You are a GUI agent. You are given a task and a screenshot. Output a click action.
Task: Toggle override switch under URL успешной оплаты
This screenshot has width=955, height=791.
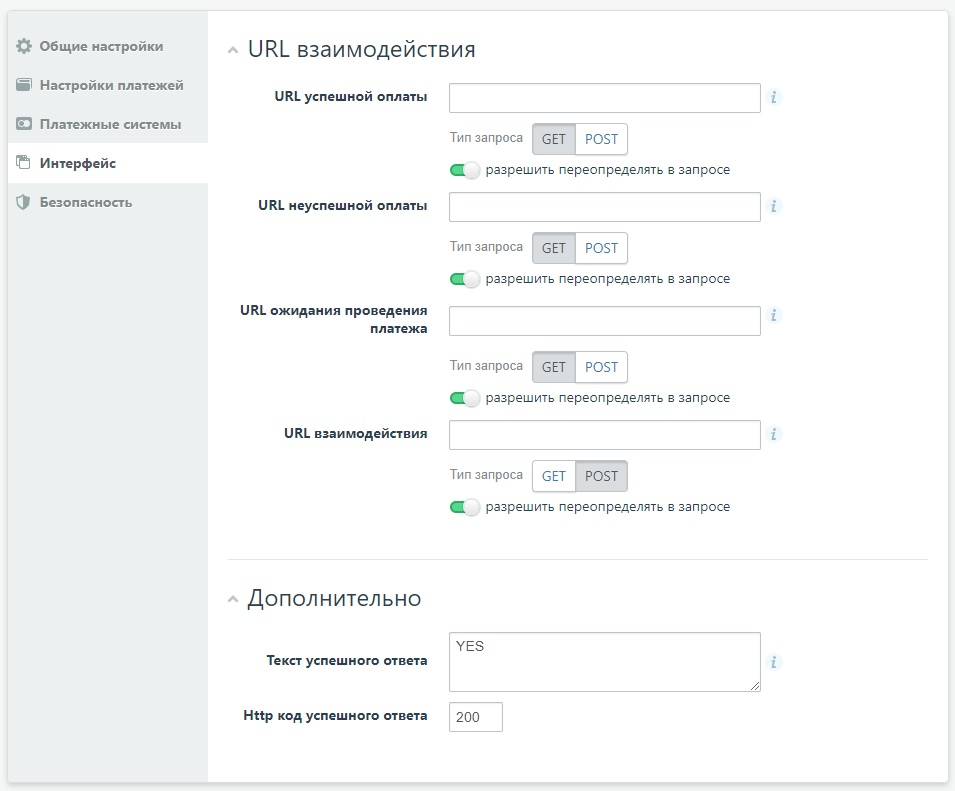coord(465,170)
